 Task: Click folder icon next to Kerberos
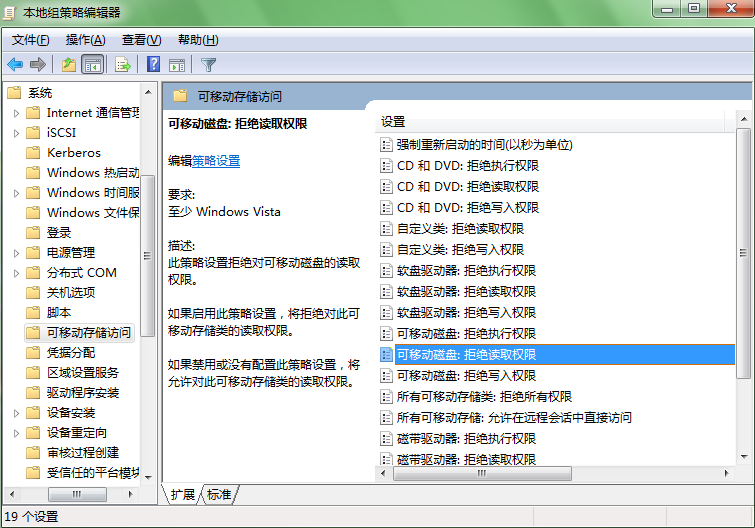point(33,153)
